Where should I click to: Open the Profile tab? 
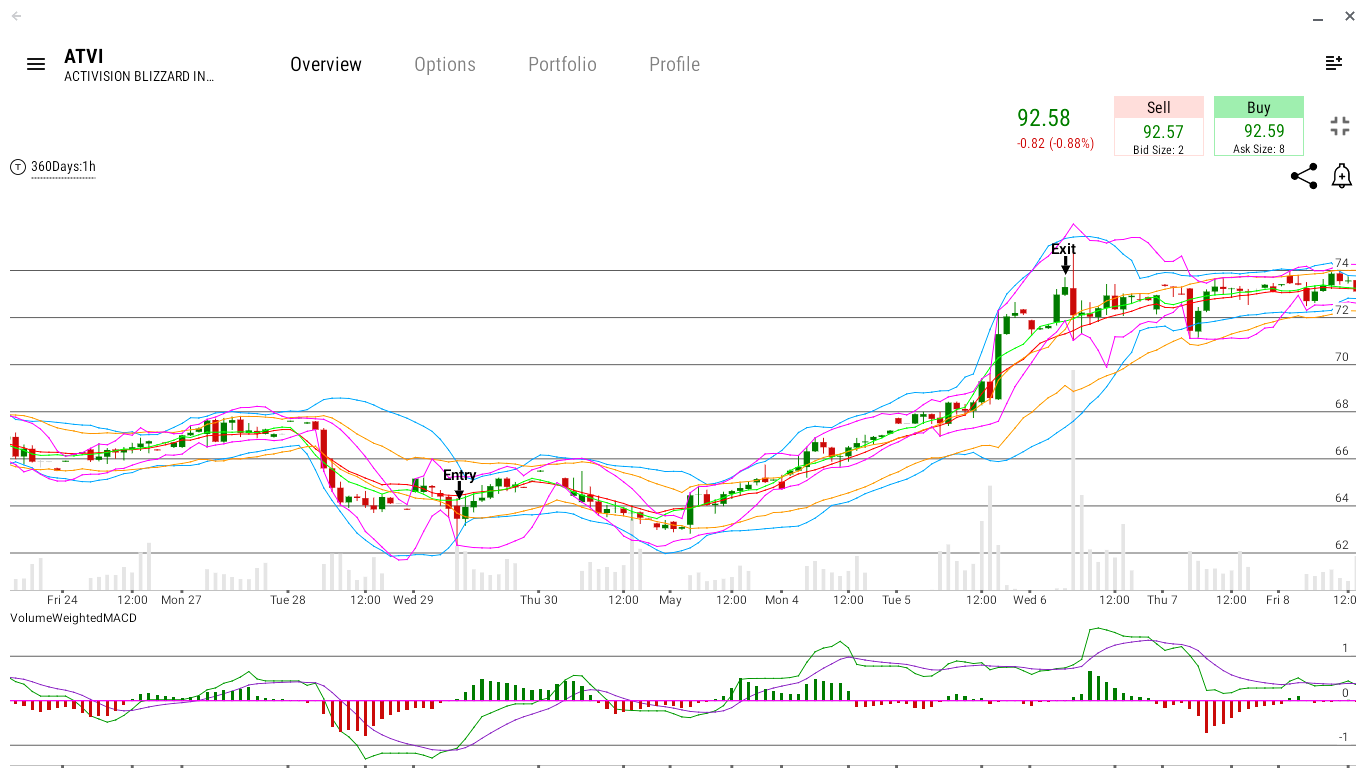click(674, 64)
